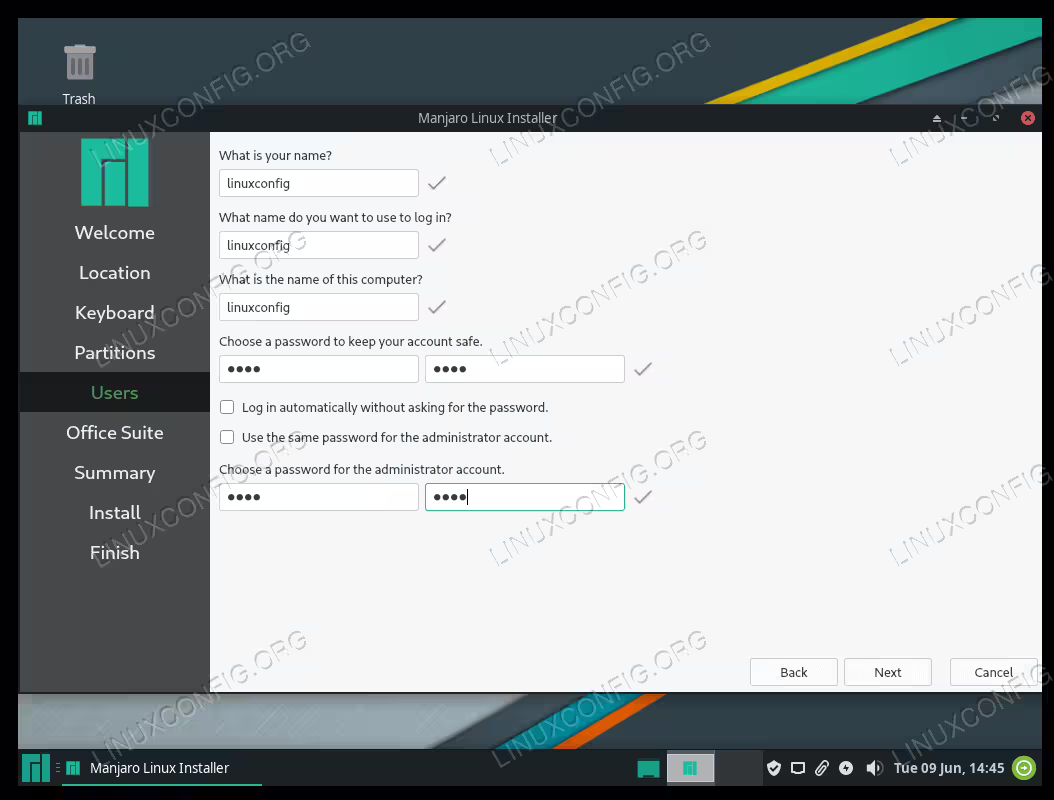This screenshot has height=800, width=1054.
Task: Click the shade (roll up) window button
Action: 936,118
